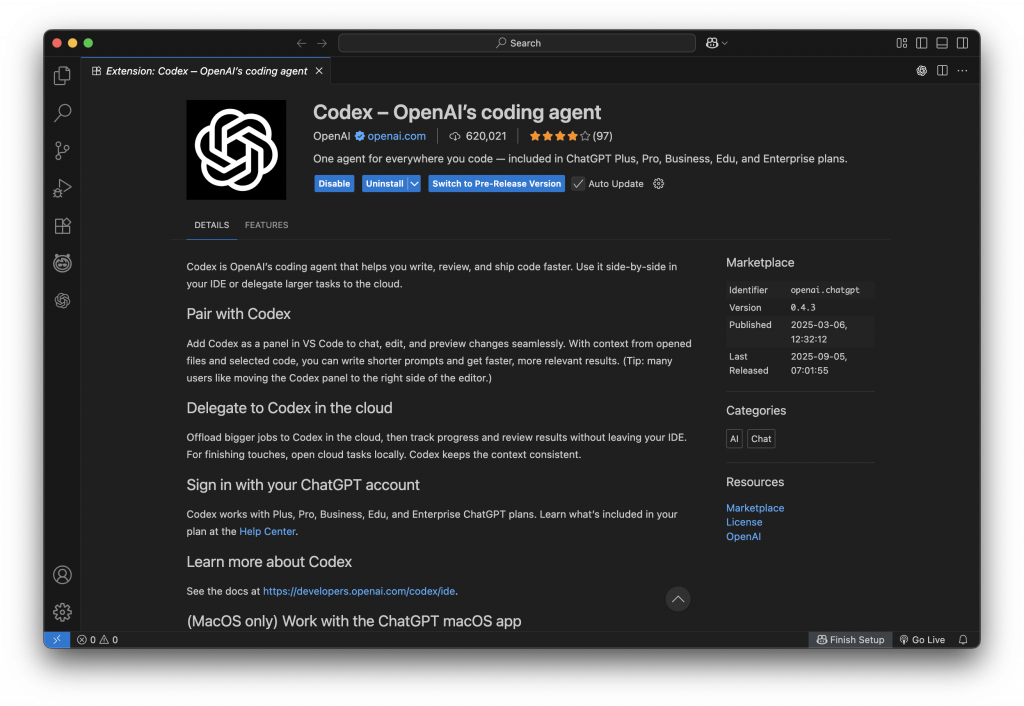Click the OpenAI icon in editor actions
The image size is (1024, 706).
(921, 71)
